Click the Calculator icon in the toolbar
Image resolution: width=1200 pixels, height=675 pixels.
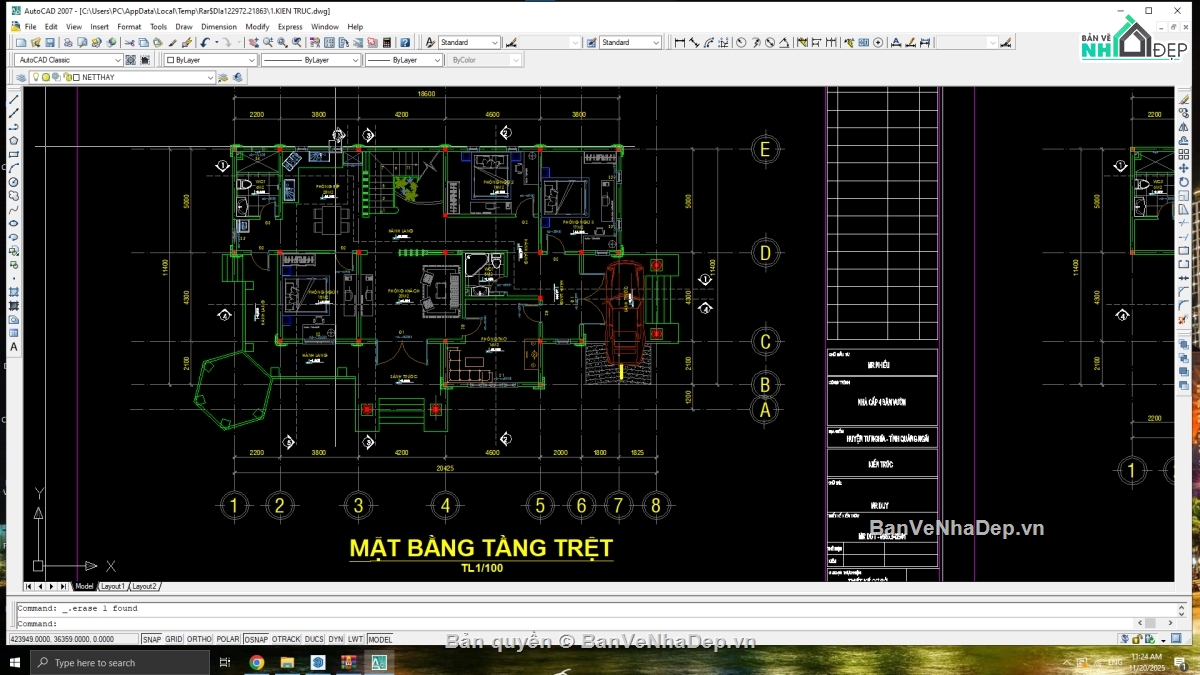click(387, 42)
